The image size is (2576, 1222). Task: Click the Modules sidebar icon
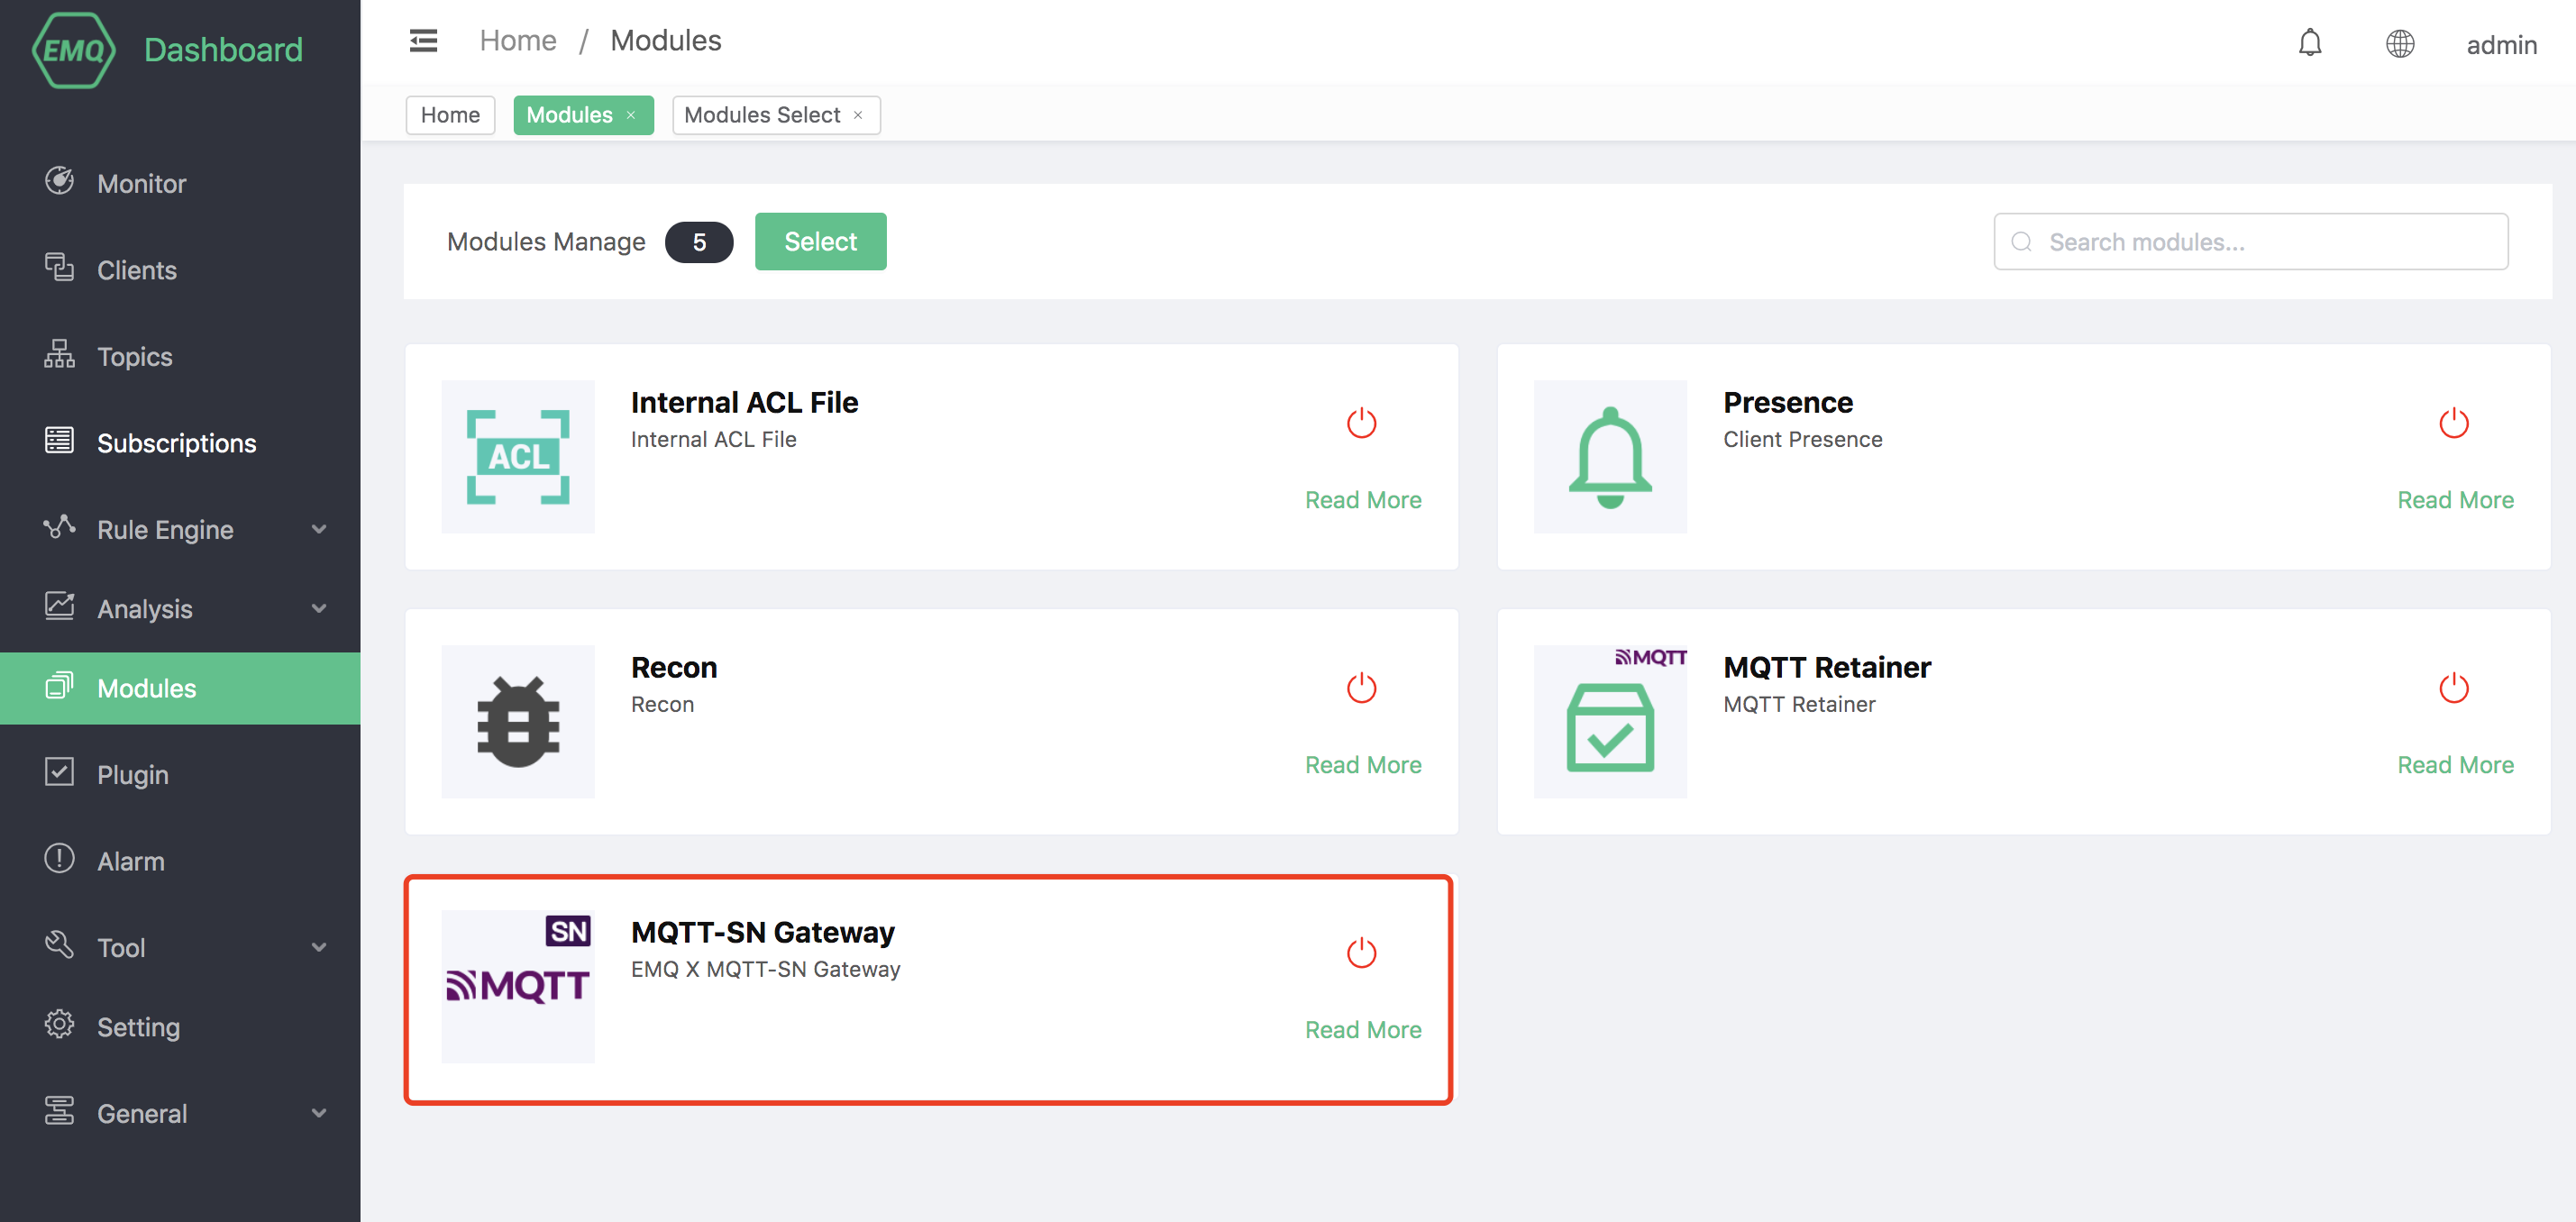59,686
